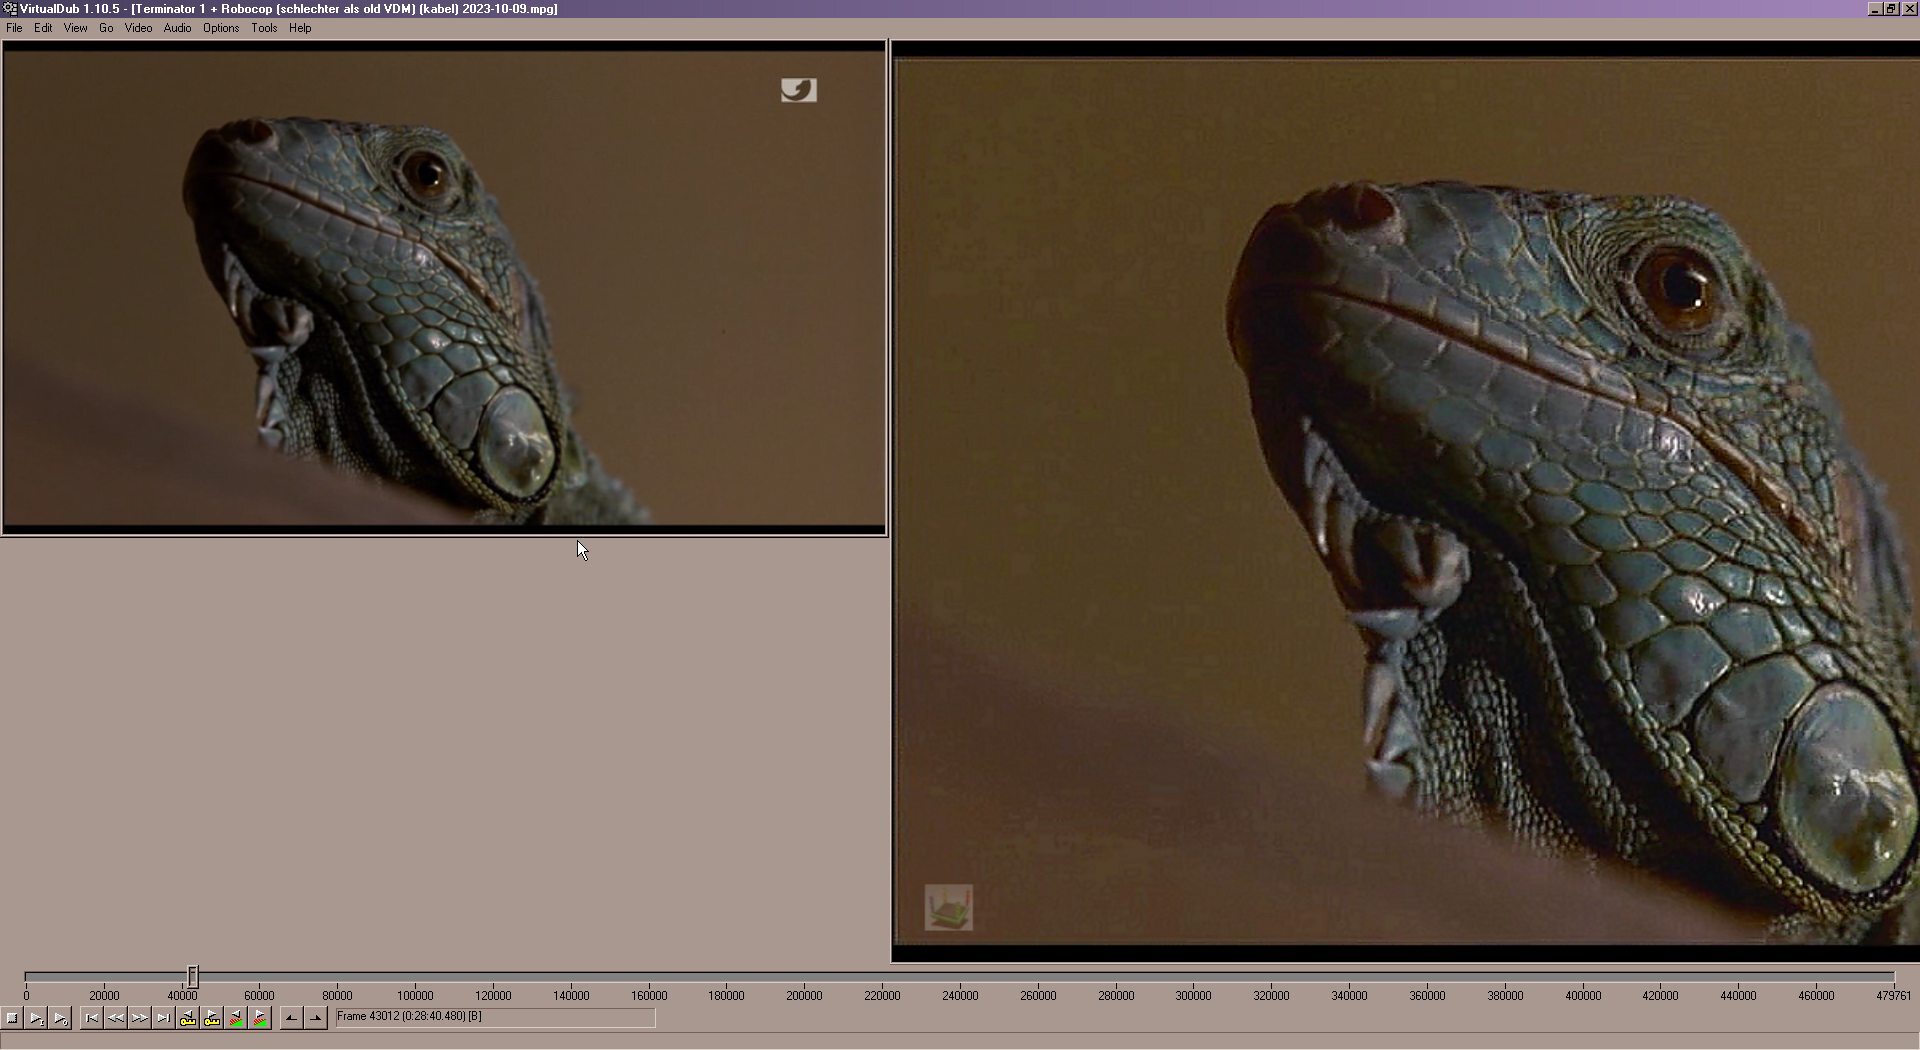Image resolution: width=1920 pixels, height=1050 pixels.
Task: Seek to next scene change
Action: click(x=260, y=1018)
